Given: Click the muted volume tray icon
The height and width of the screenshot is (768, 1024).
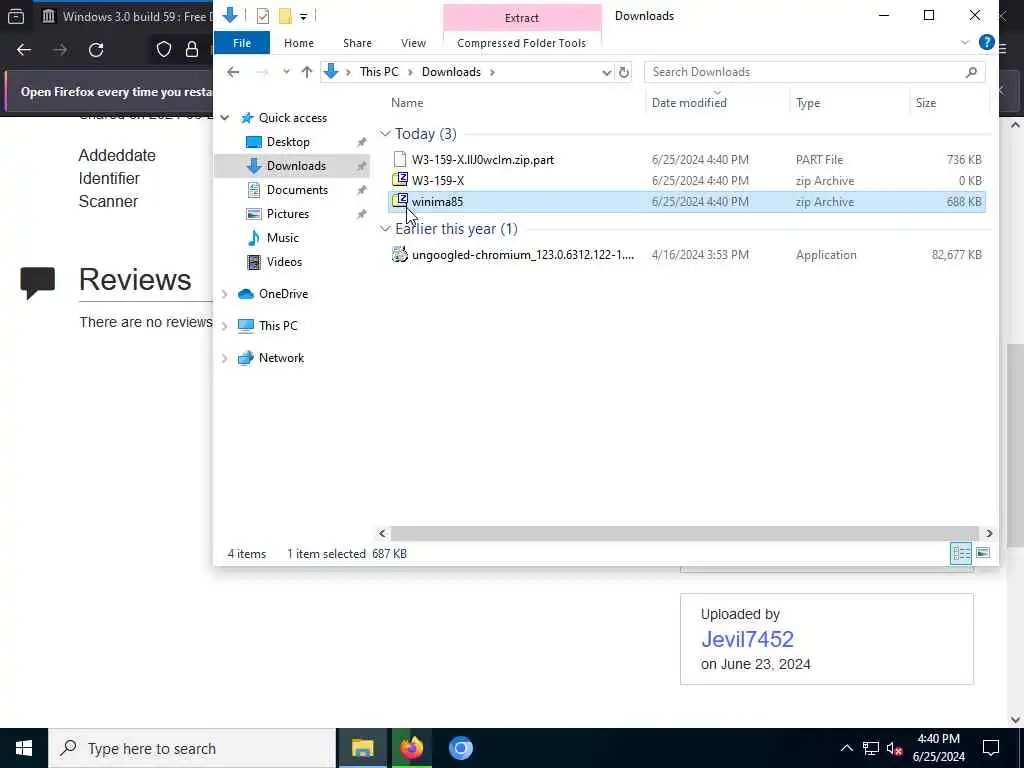Looking at the screenshot, I should tap(895, 748).
